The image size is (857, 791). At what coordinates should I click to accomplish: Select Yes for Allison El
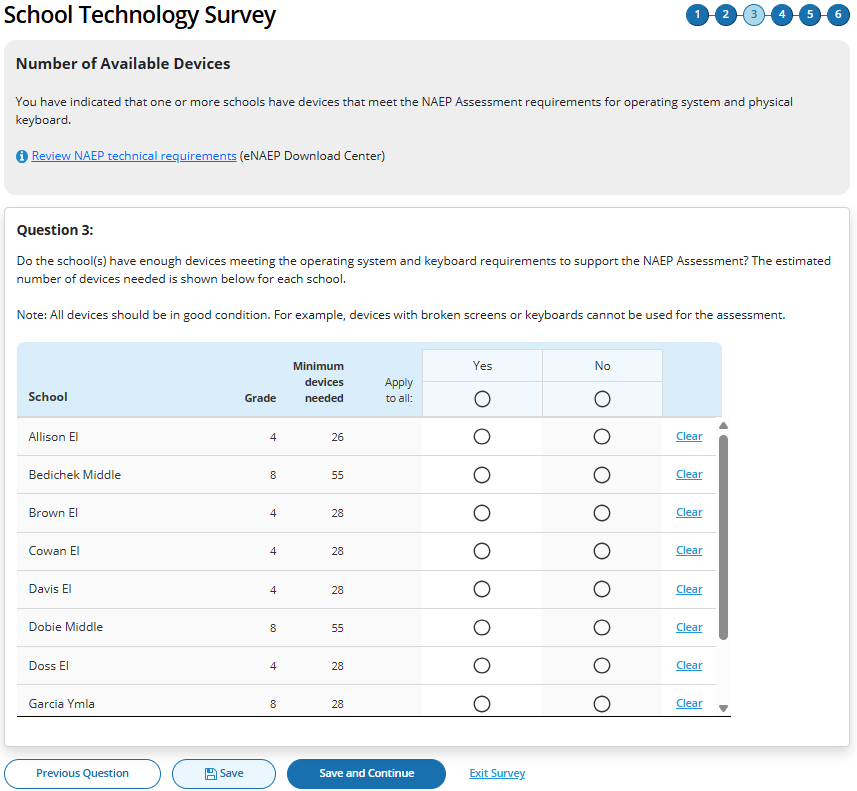coord(482,437)
